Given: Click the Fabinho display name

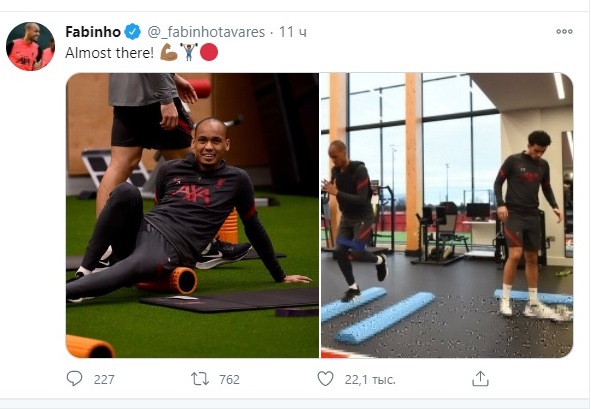Looking at the screenshot, I should pos(93,32).
